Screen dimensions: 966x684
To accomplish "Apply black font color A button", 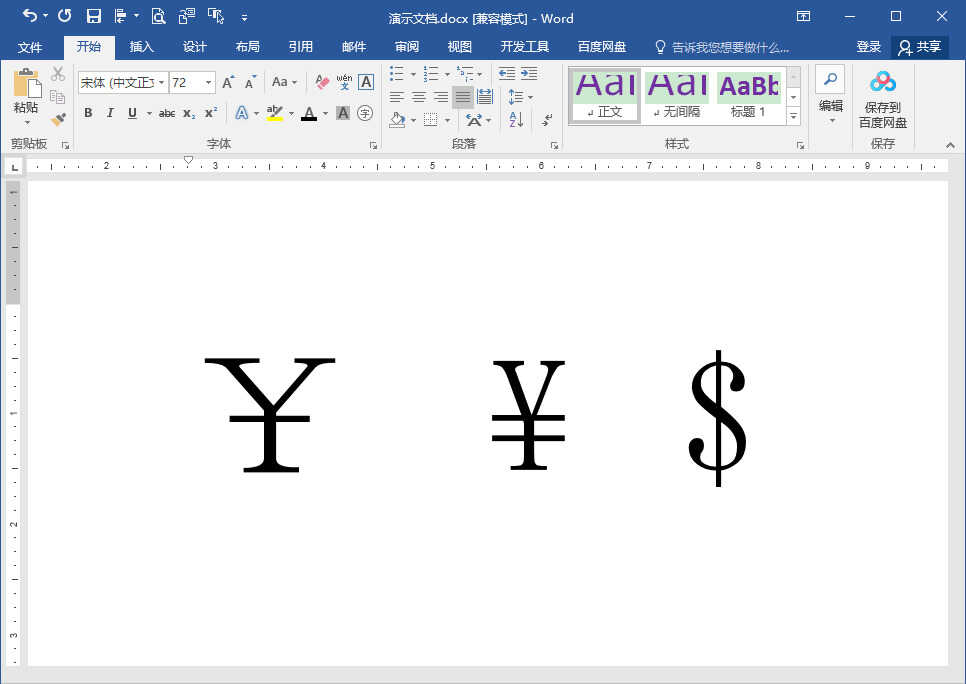I will coord(309,113).
